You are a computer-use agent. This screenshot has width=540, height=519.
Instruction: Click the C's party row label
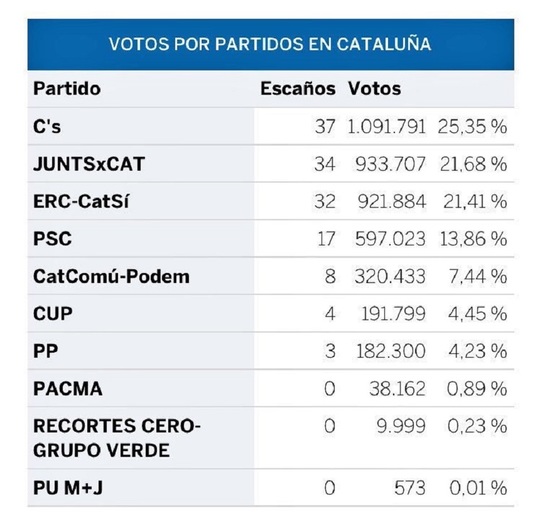tap(47, 126)
